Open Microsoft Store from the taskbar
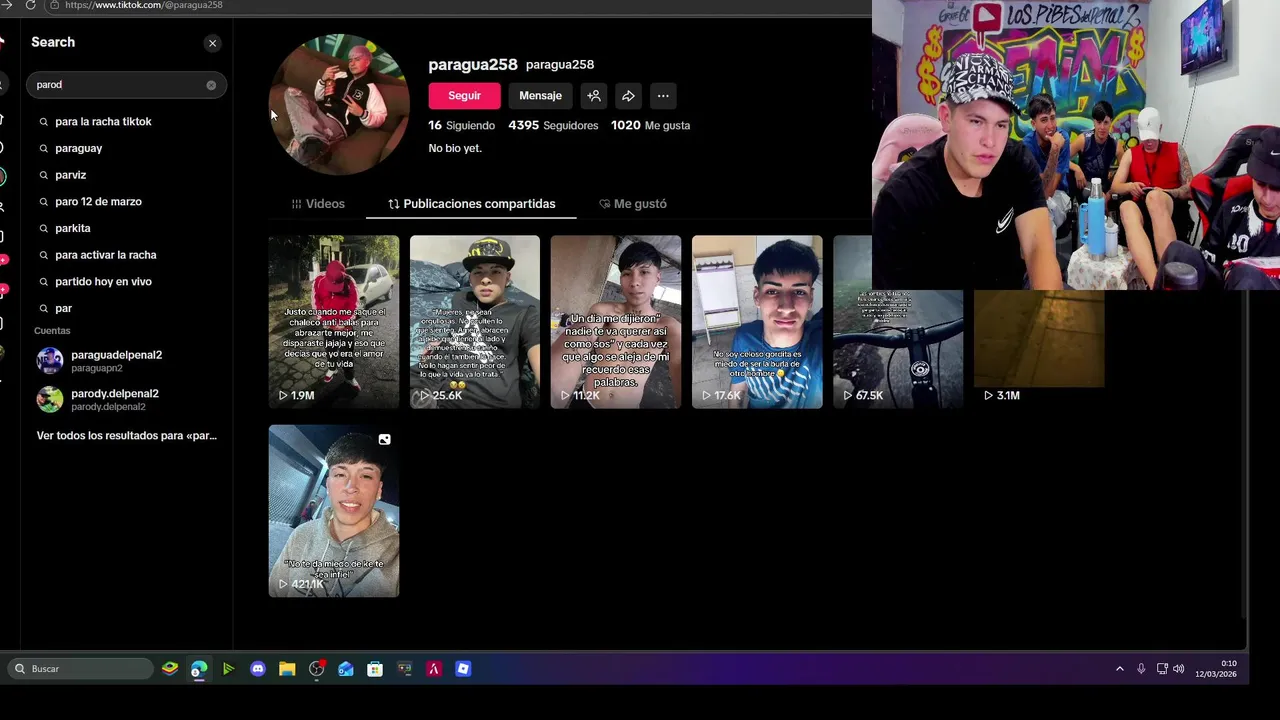 (x=375, y=669)
